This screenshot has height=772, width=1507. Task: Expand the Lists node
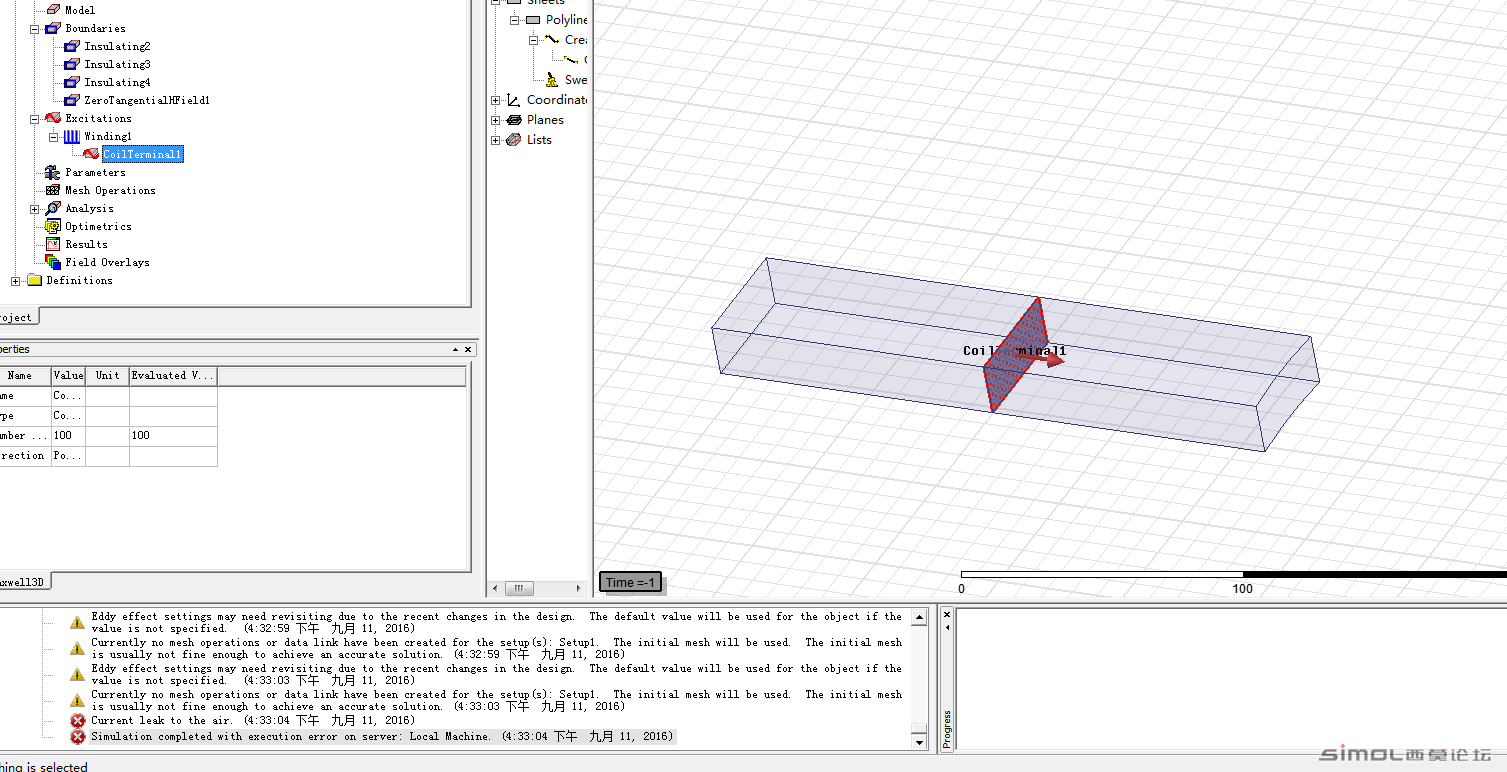495,140
